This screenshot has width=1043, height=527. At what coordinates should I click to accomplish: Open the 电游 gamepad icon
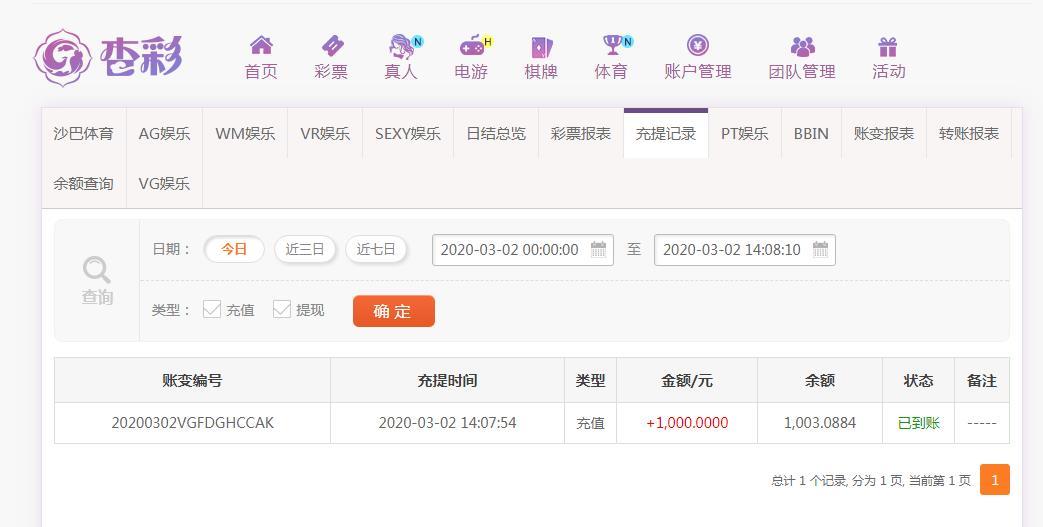tap(472, 46)
